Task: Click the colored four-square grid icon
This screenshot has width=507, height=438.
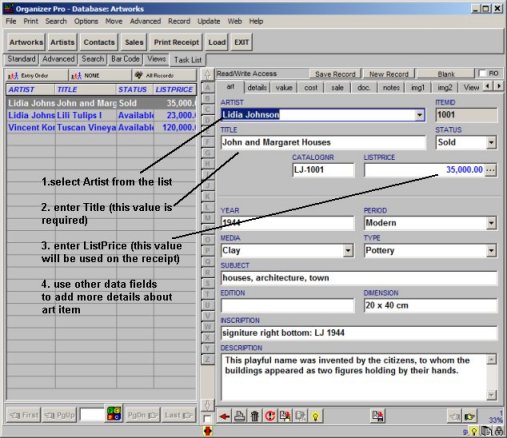Action: (114, 414)
